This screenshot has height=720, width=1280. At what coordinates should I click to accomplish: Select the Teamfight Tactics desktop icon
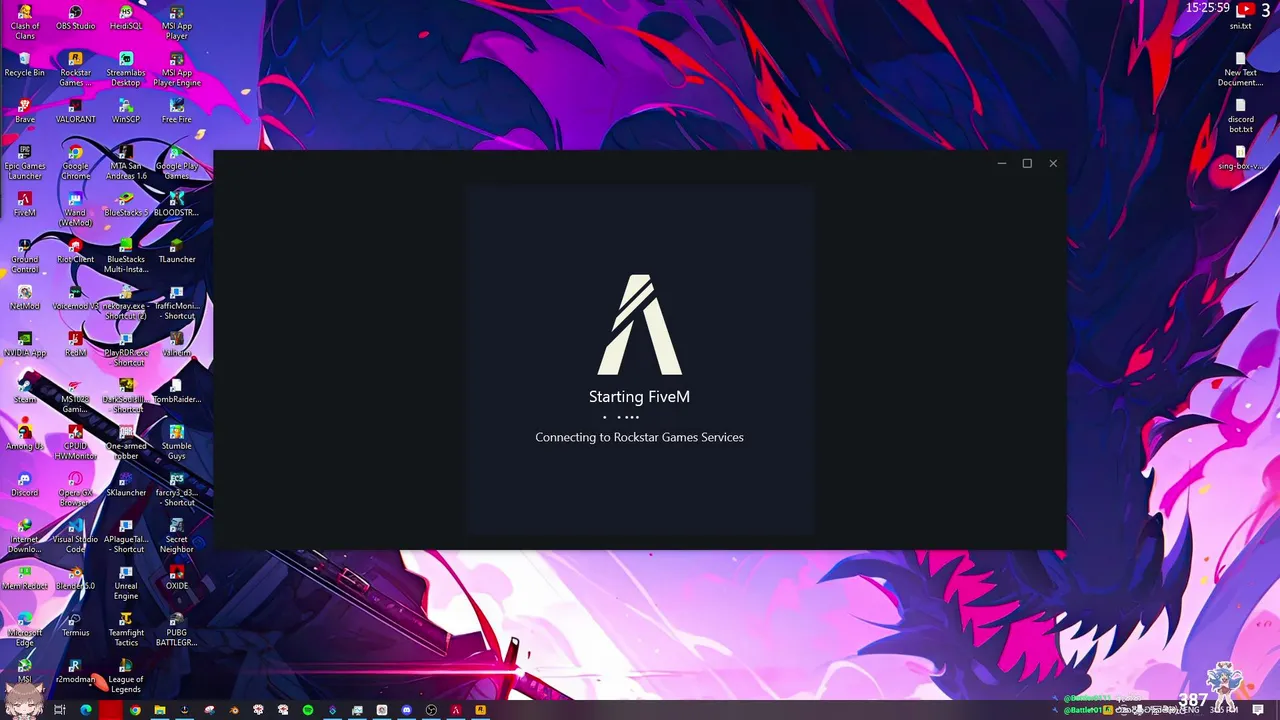pos(126,628)
